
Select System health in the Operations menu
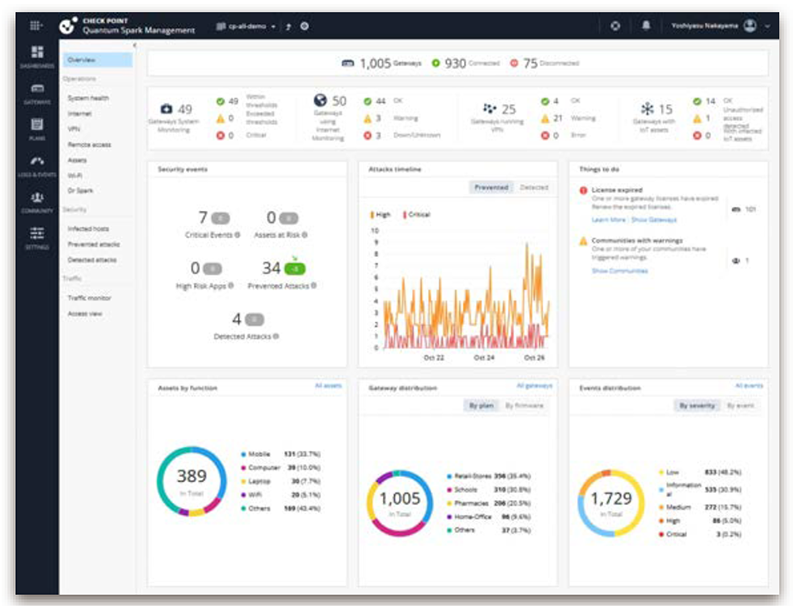pos(88,98)
